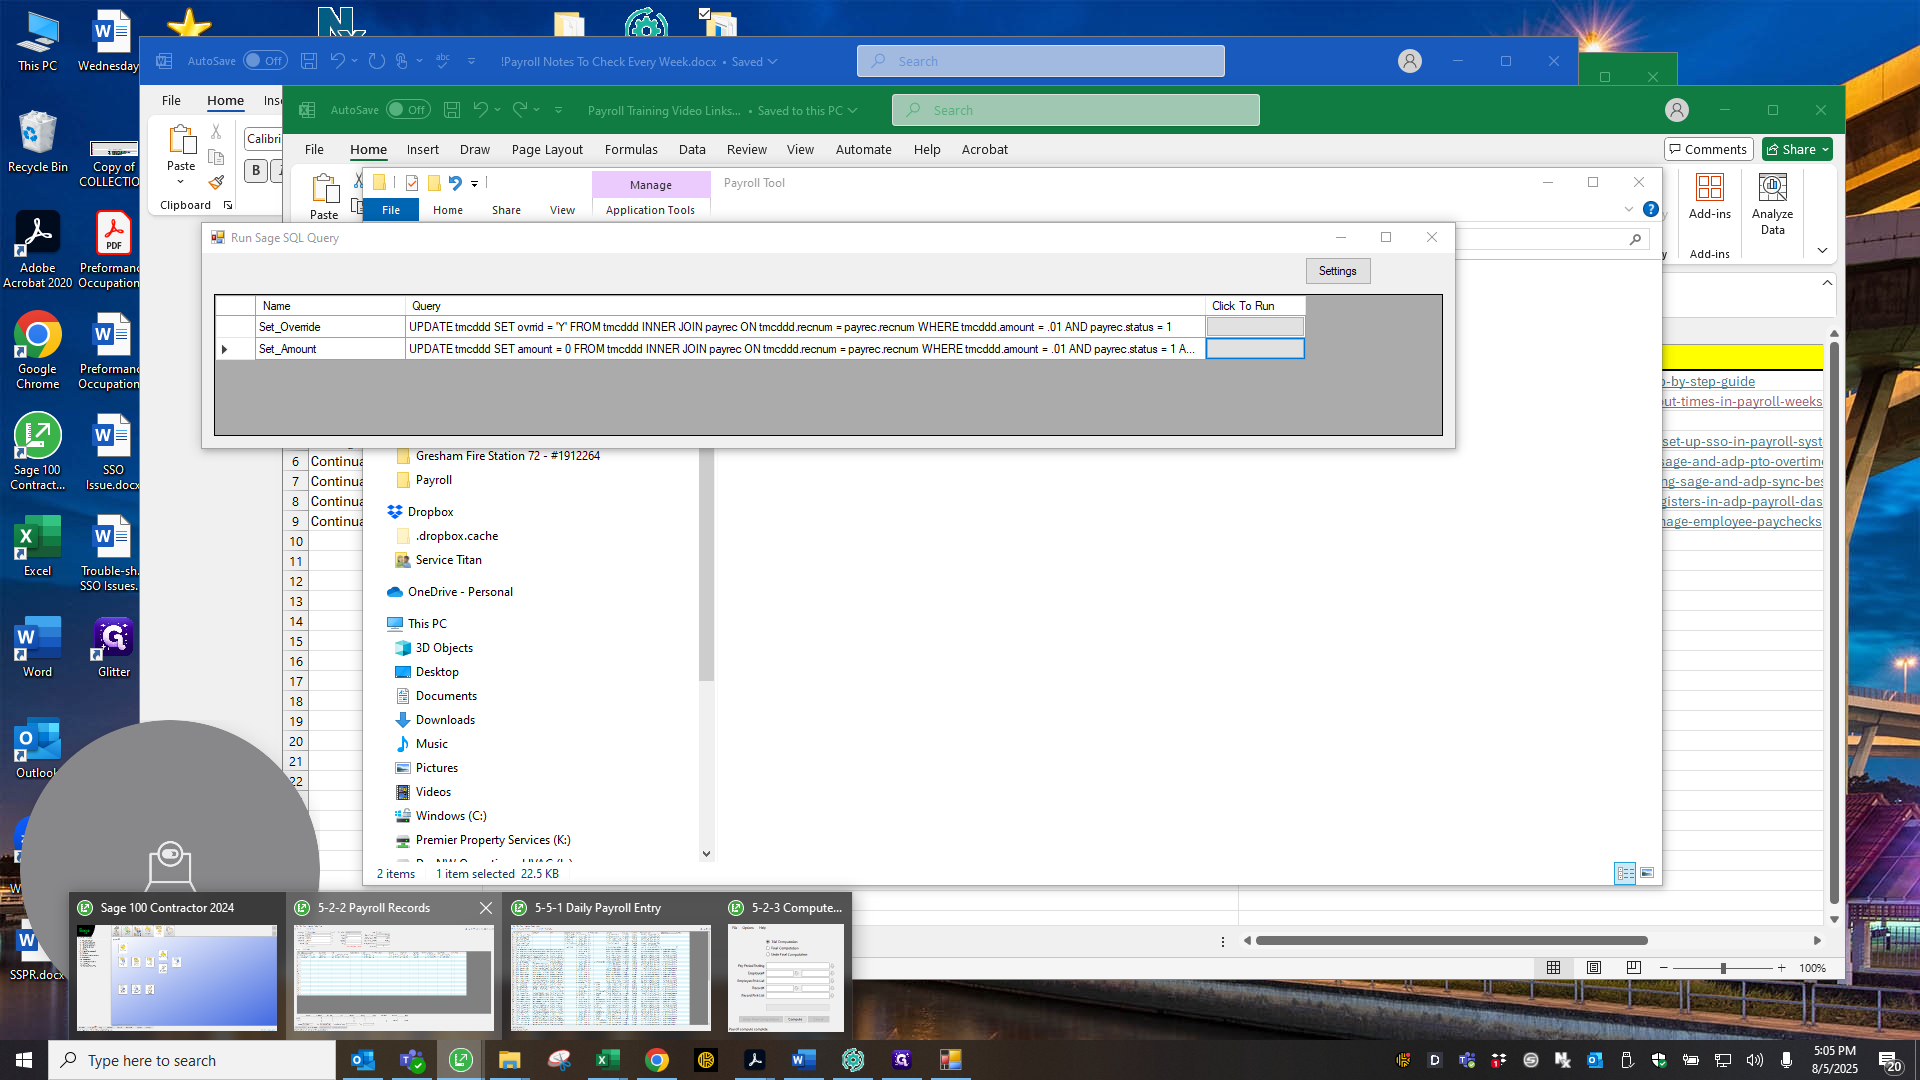The width and height of the screenshot is (1920, 1080).
Task: Expand the Word Paste dropdown arrow
Action: pos(181,182)
